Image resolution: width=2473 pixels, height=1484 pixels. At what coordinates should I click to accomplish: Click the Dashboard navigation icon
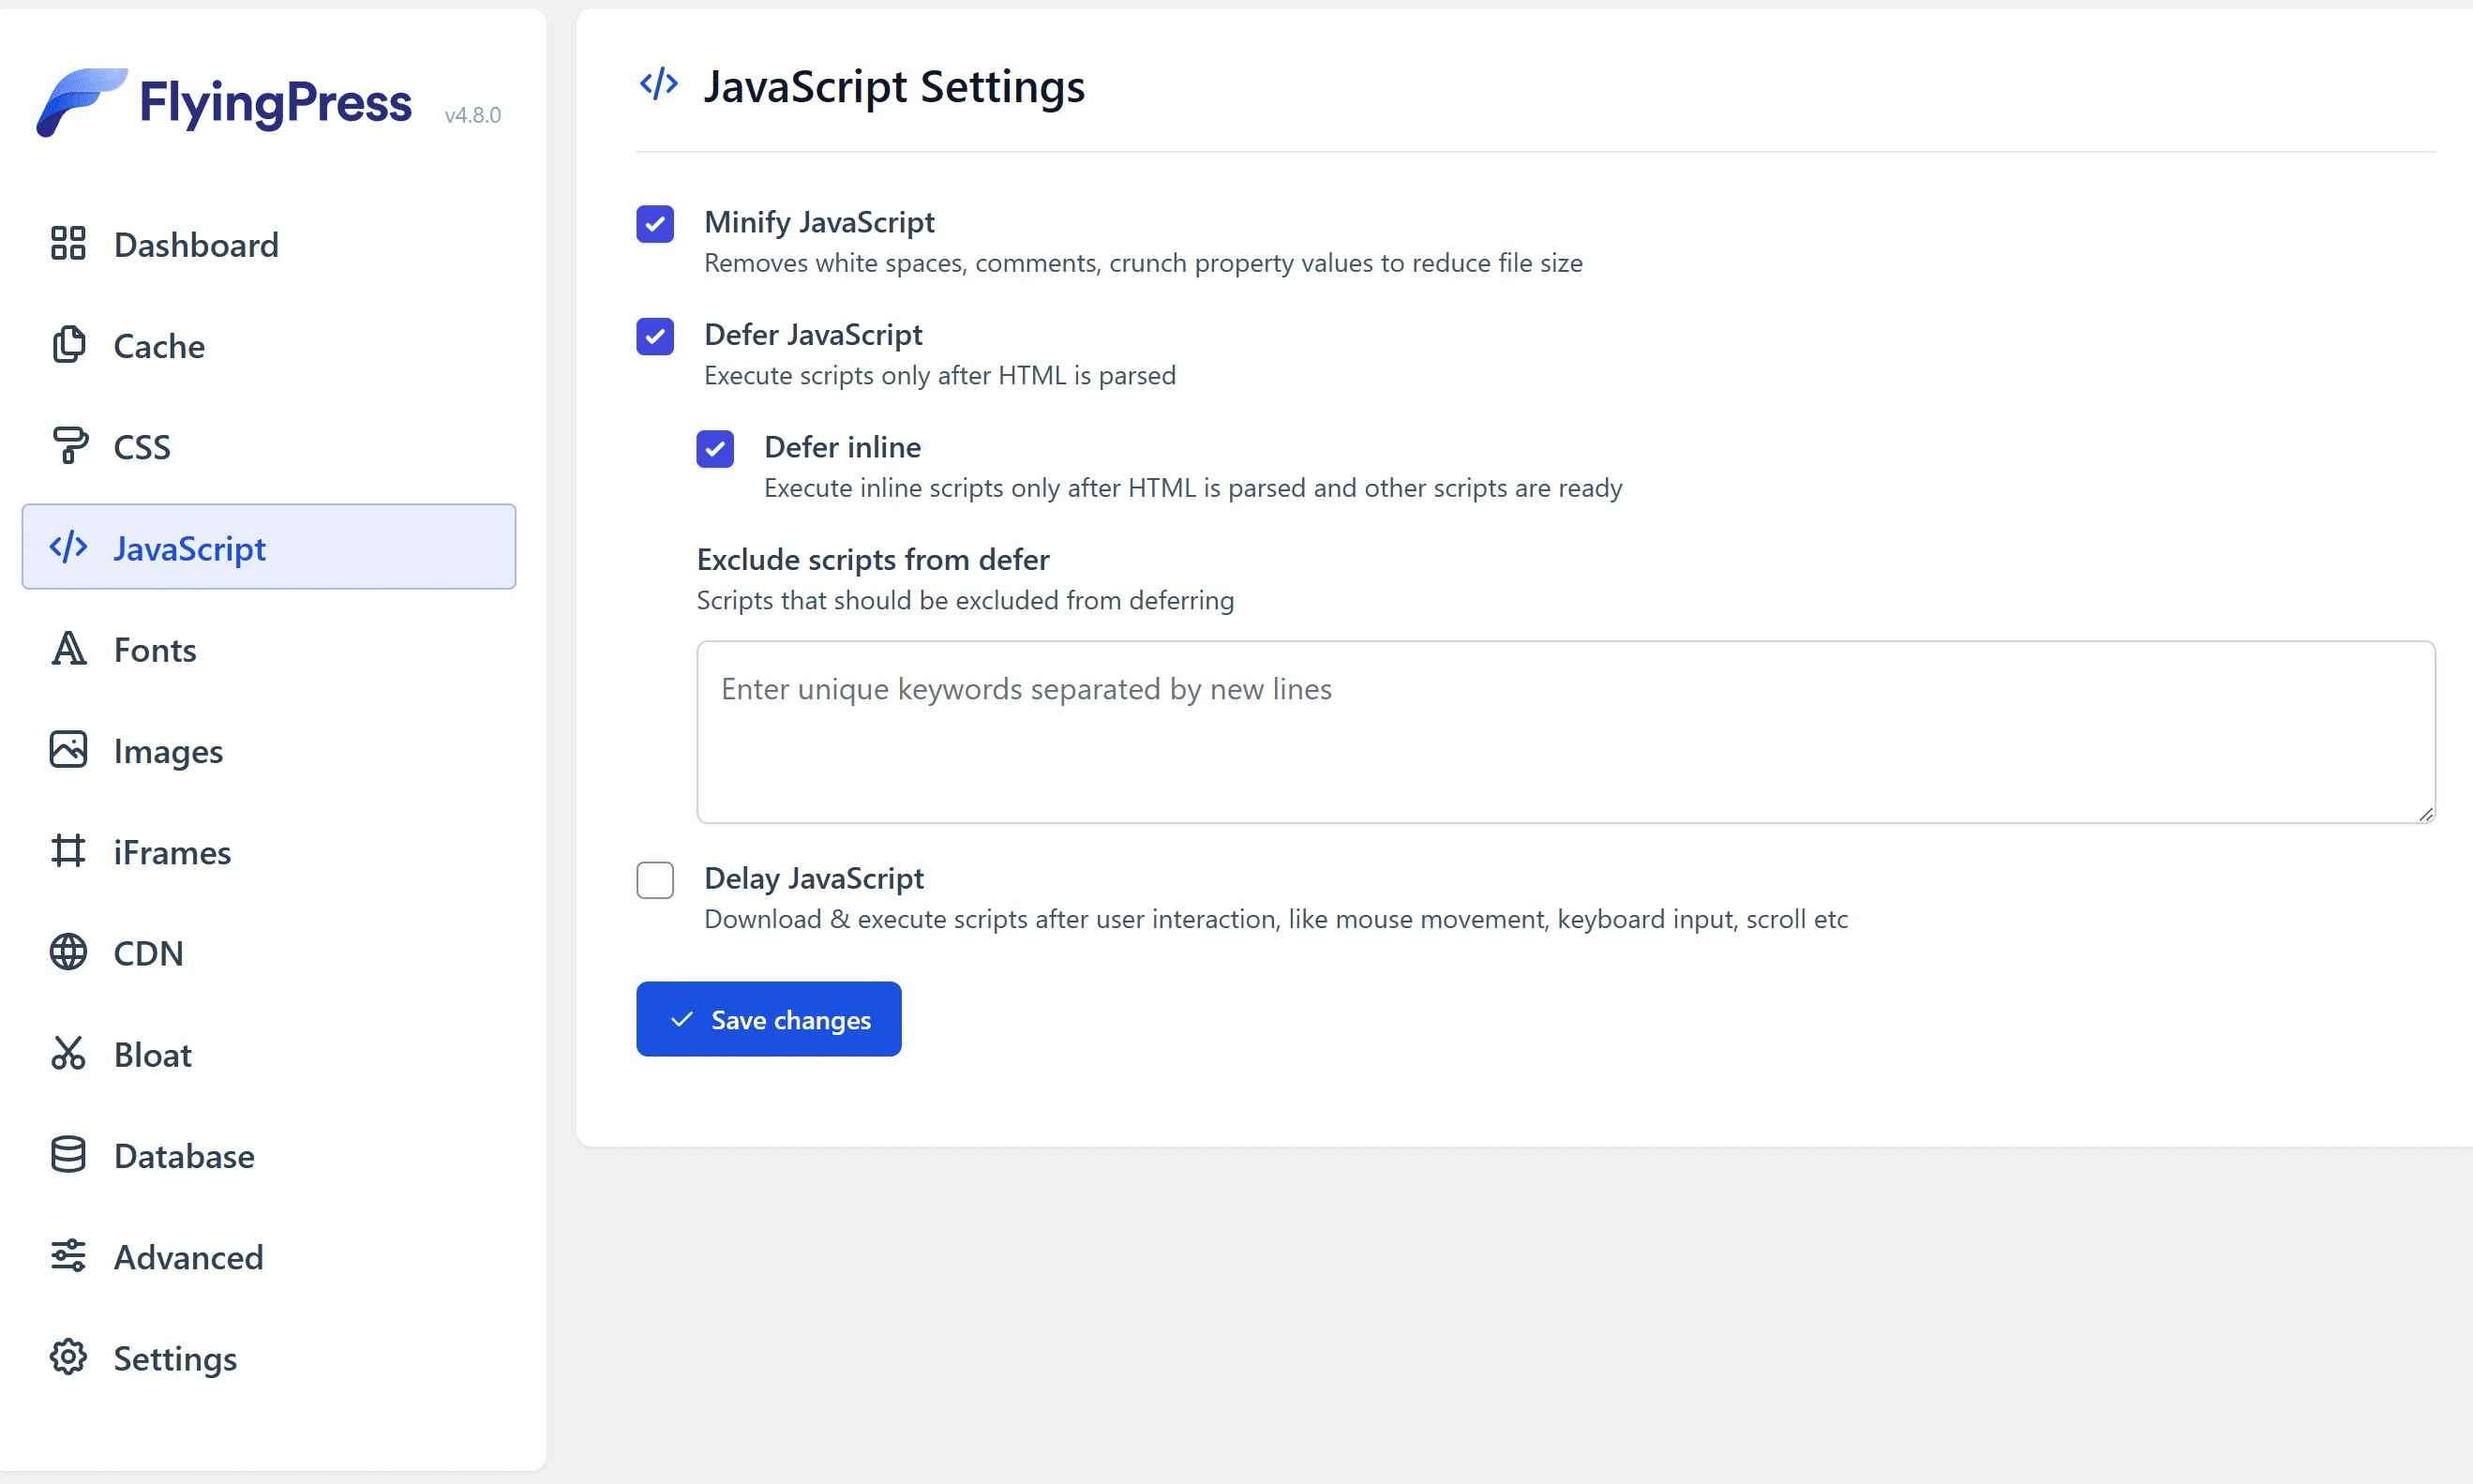click(x=68, y=242)
